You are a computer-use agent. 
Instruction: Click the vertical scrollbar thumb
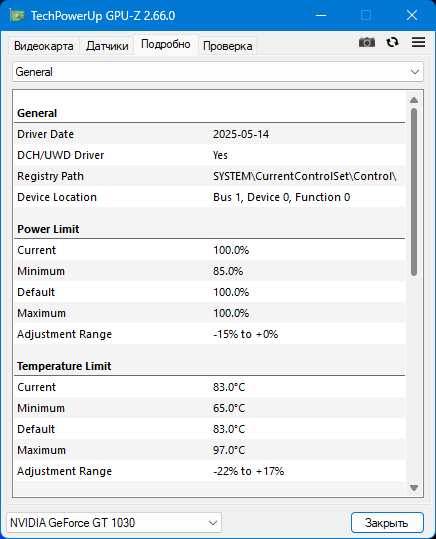click(414, 192)
